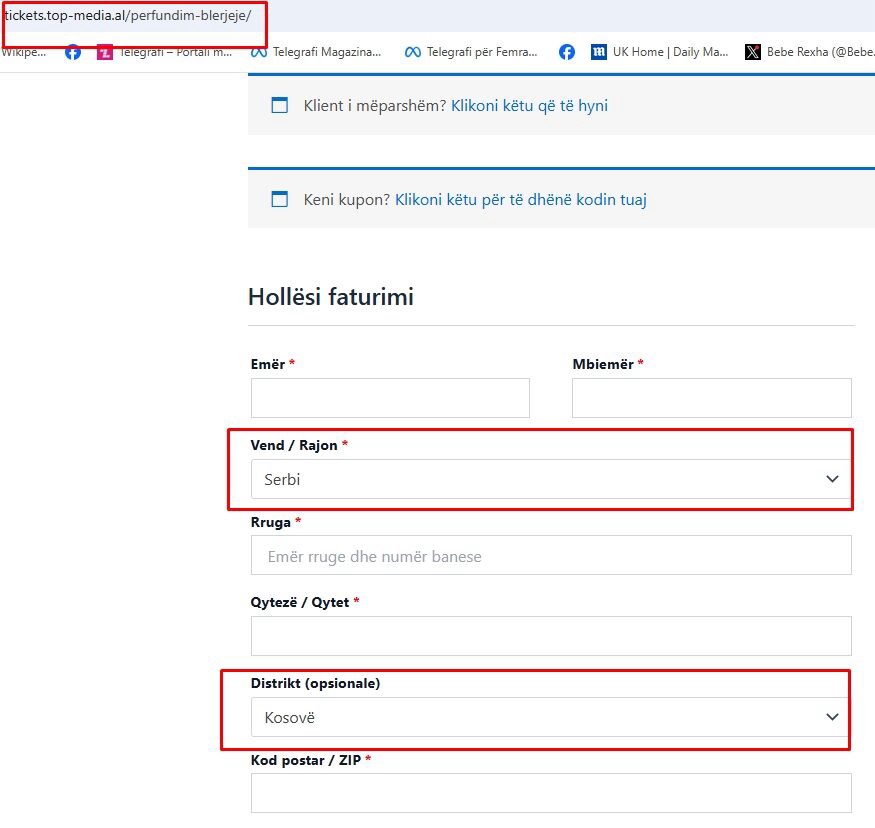Open the first Facebook bookmark icon
The height and width of the screenshot is (828, 875).
73,52
